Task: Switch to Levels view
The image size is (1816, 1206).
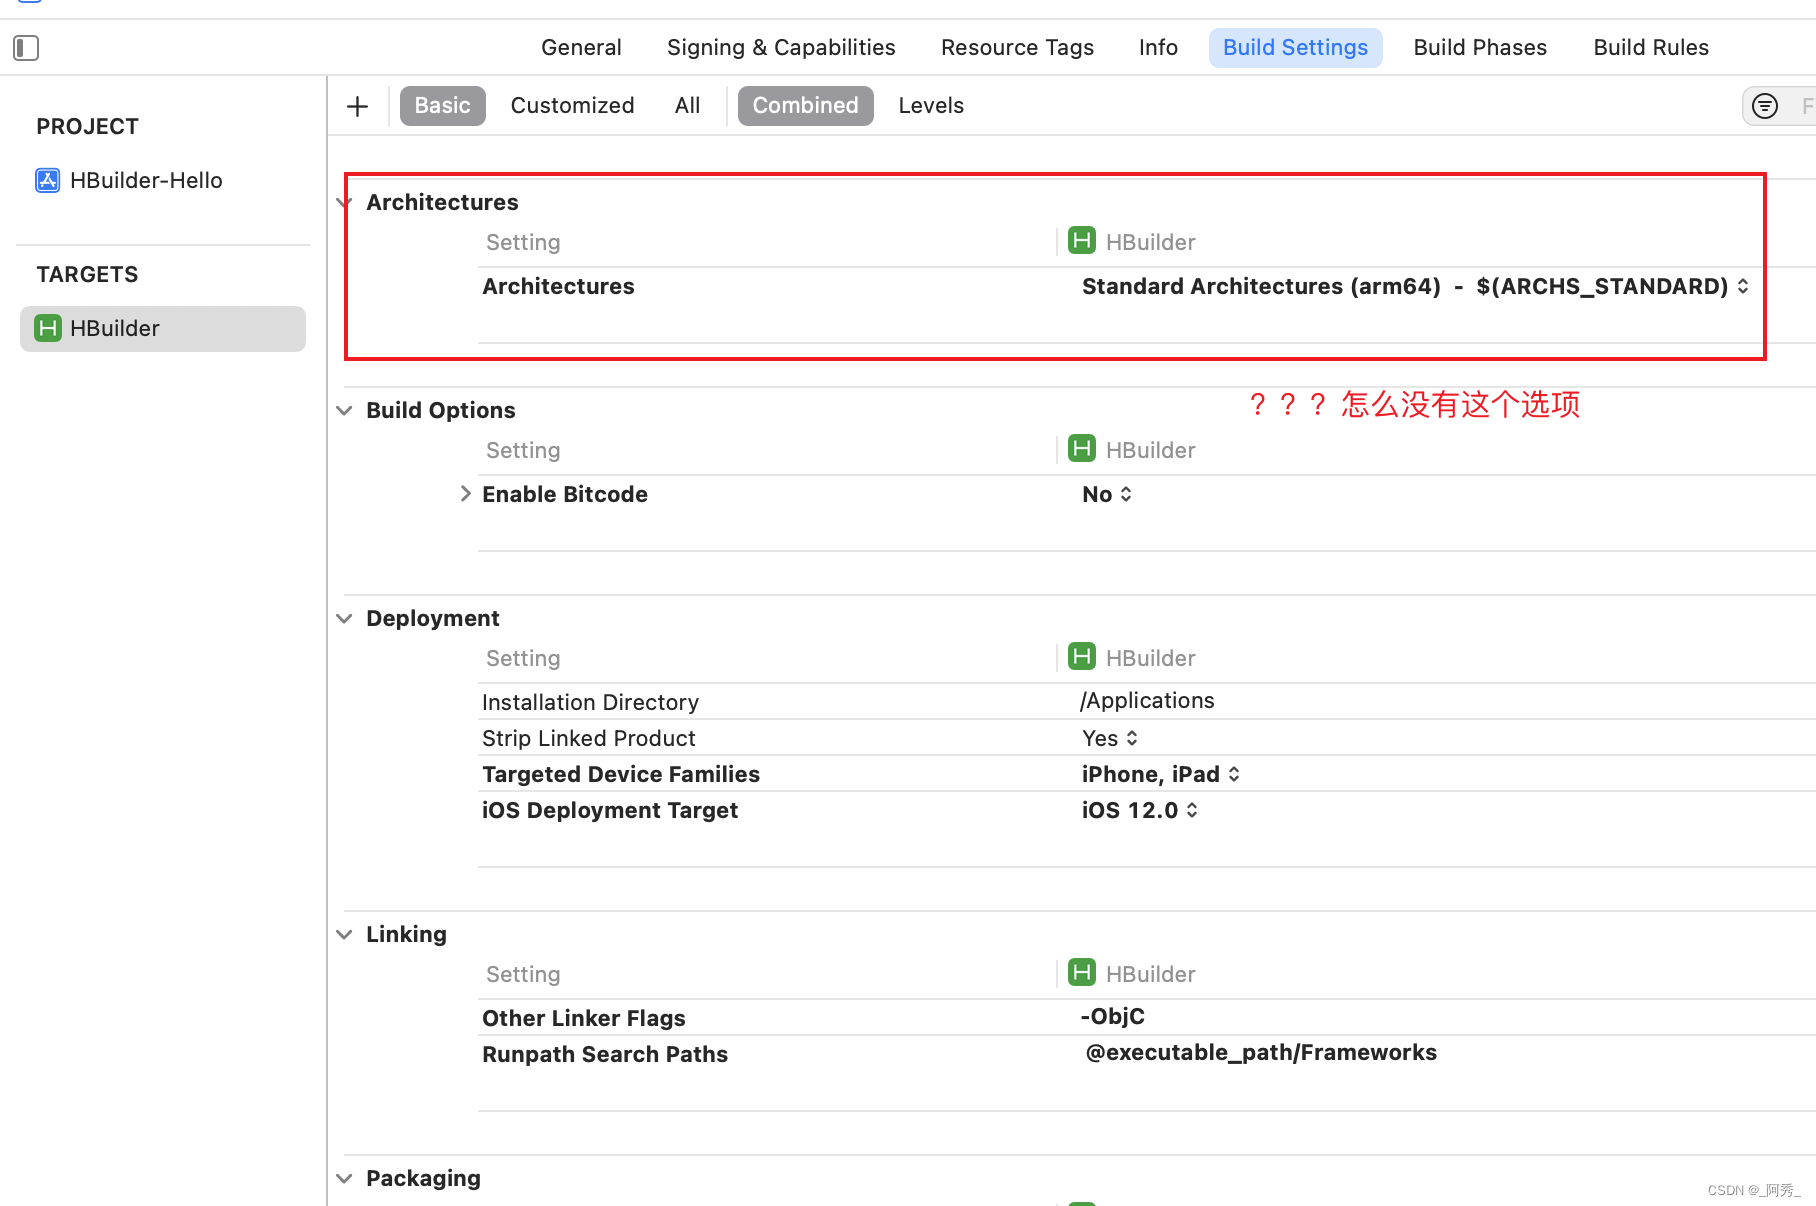Action: click(931, 106)
